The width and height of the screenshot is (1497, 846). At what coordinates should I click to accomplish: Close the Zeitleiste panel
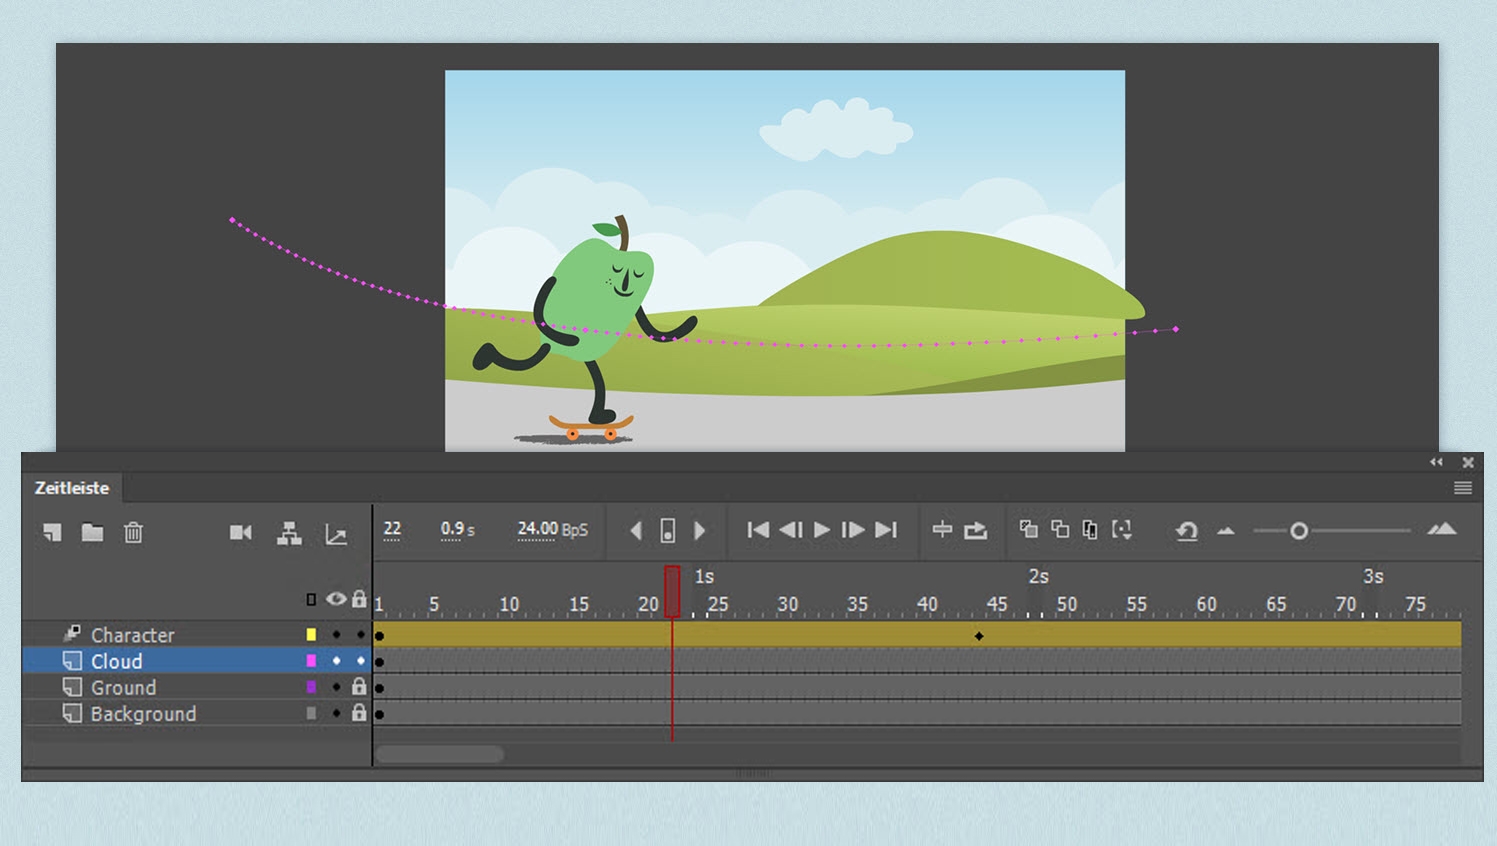1468,462
